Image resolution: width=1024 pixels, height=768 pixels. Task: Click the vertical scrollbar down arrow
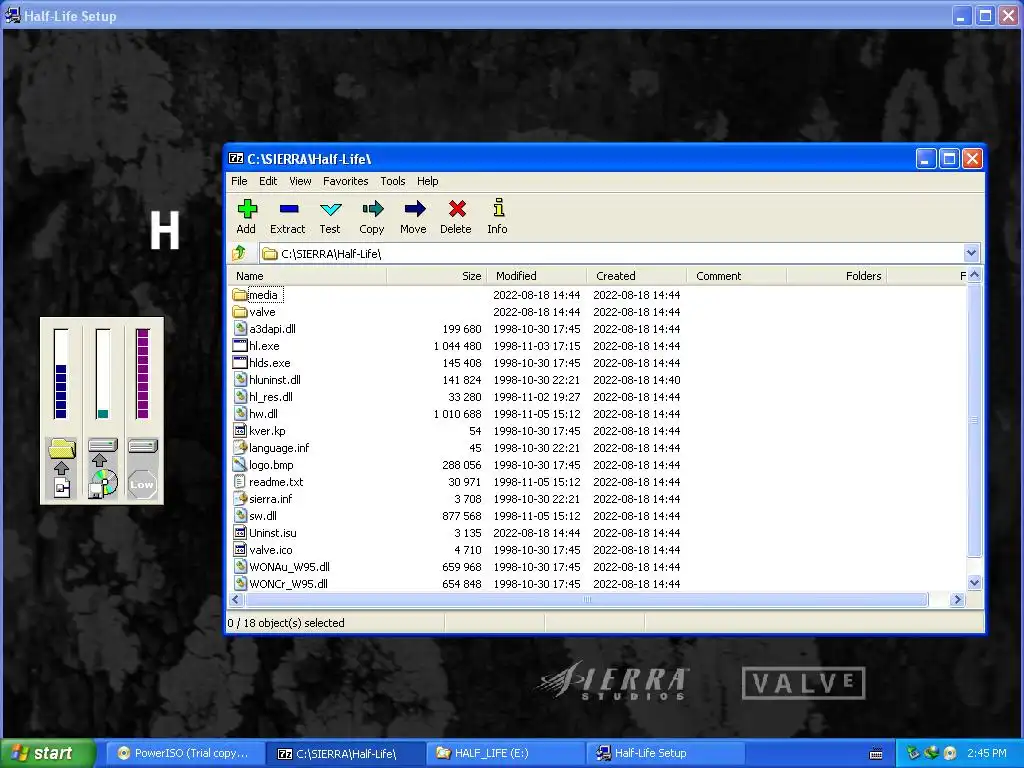[x=974, y=583]
